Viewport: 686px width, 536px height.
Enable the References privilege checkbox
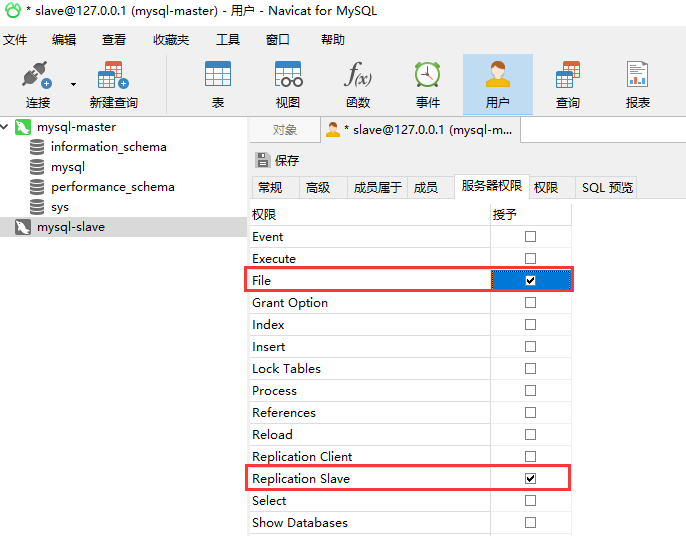click(x=530, y=413)
